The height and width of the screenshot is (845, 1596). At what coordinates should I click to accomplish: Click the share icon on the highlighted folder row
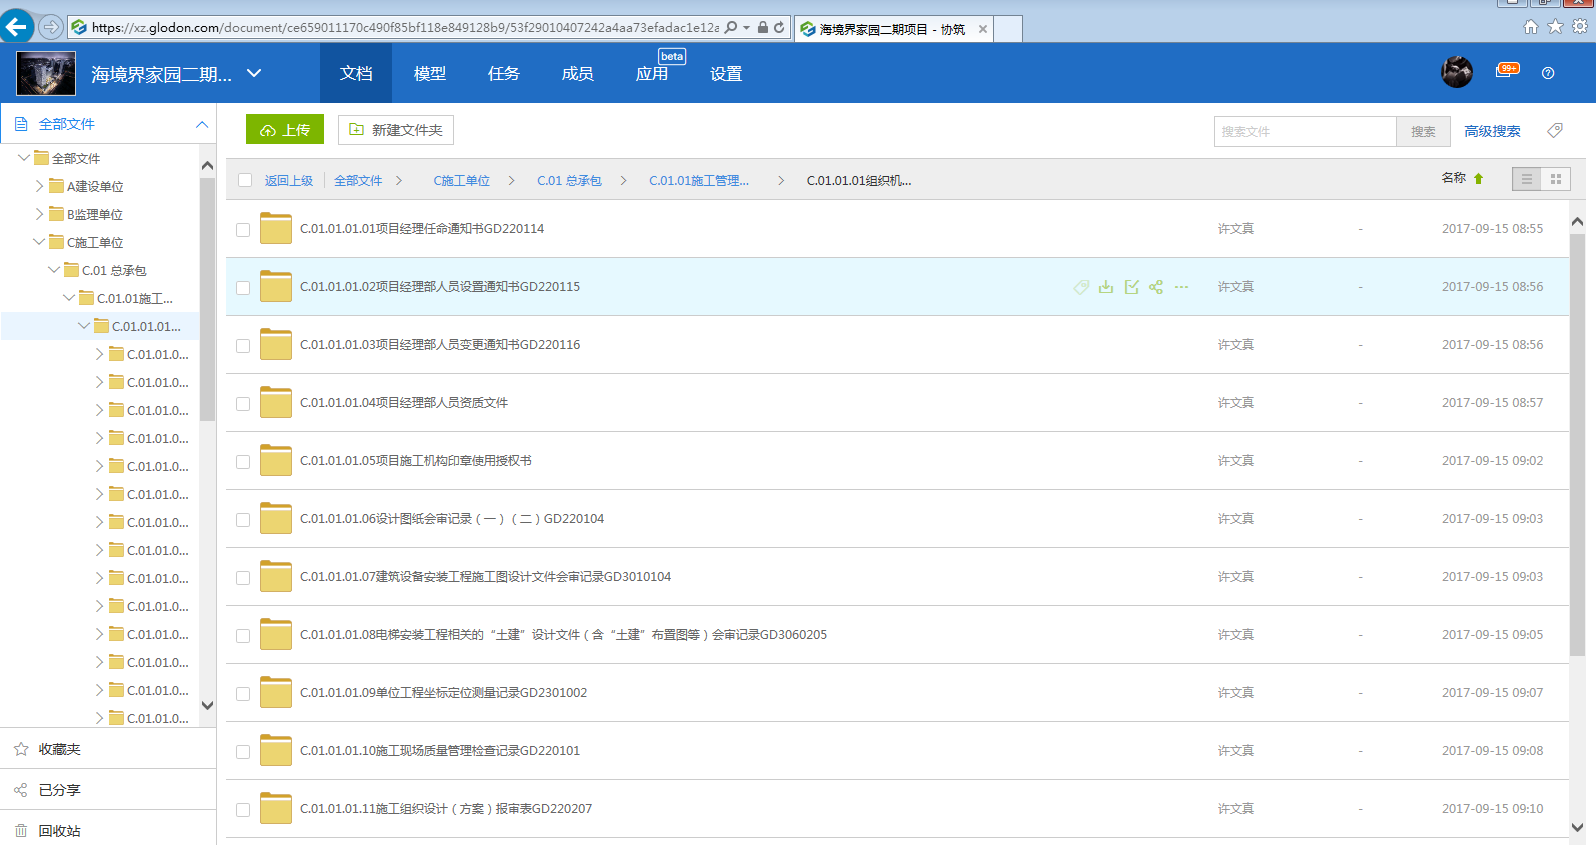1156,287
